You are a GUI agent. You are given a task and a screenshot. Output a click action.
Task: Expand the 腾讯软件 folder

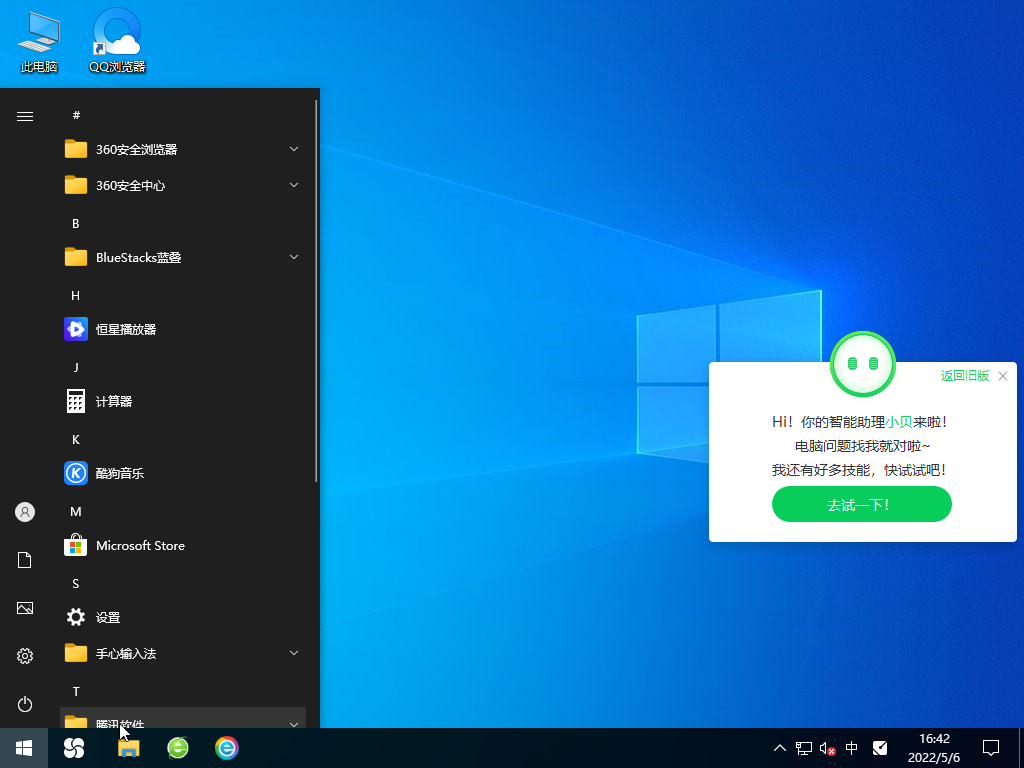(293, 723)
